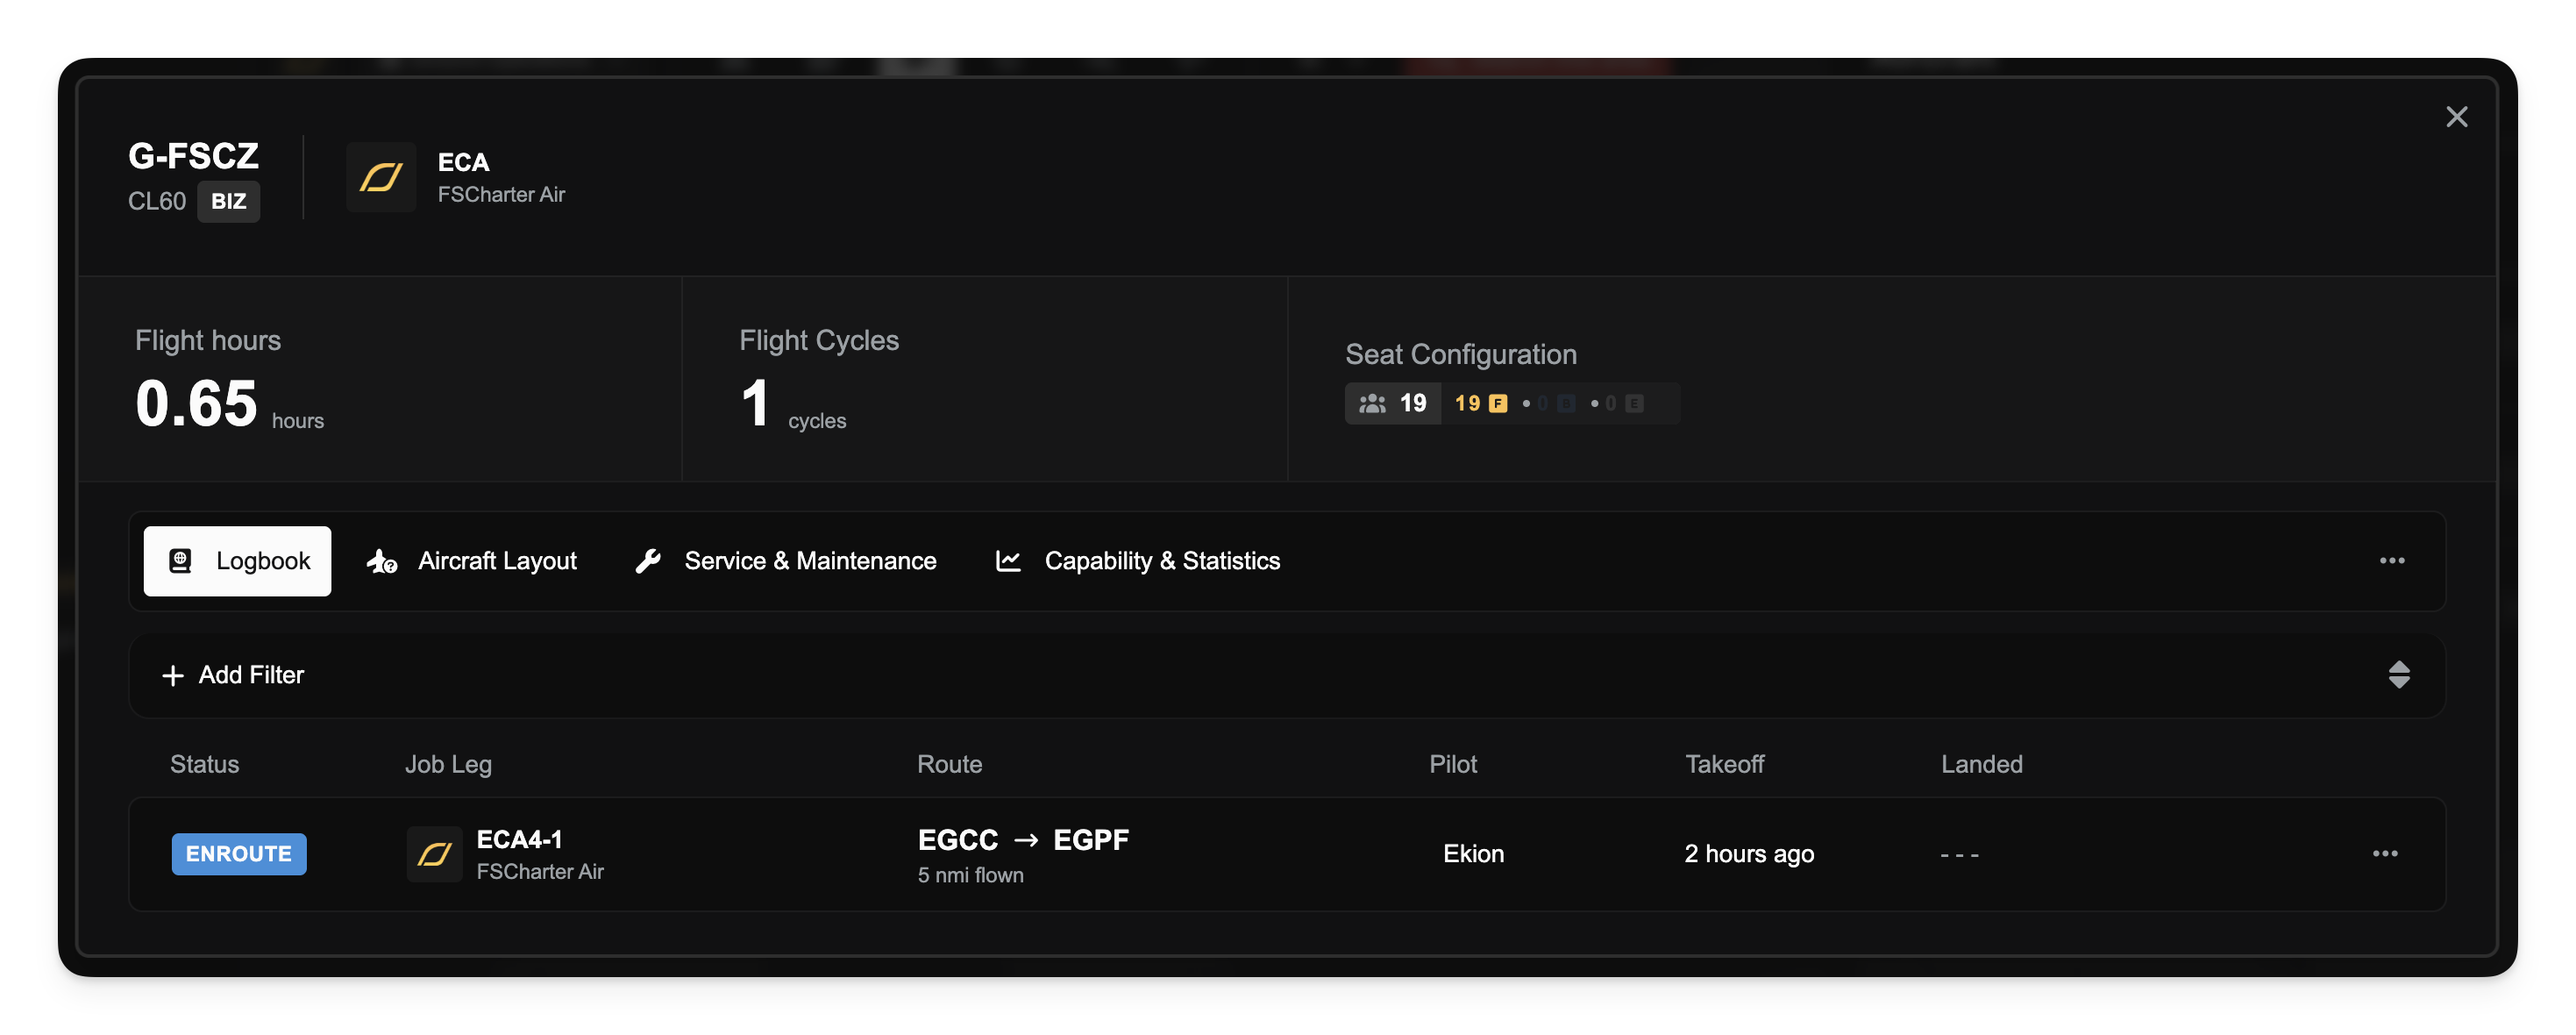Viewport: 2576px width, 1035px height.
Task: Close the aircraft details dialog
Action: click(x=2456, y=117)
